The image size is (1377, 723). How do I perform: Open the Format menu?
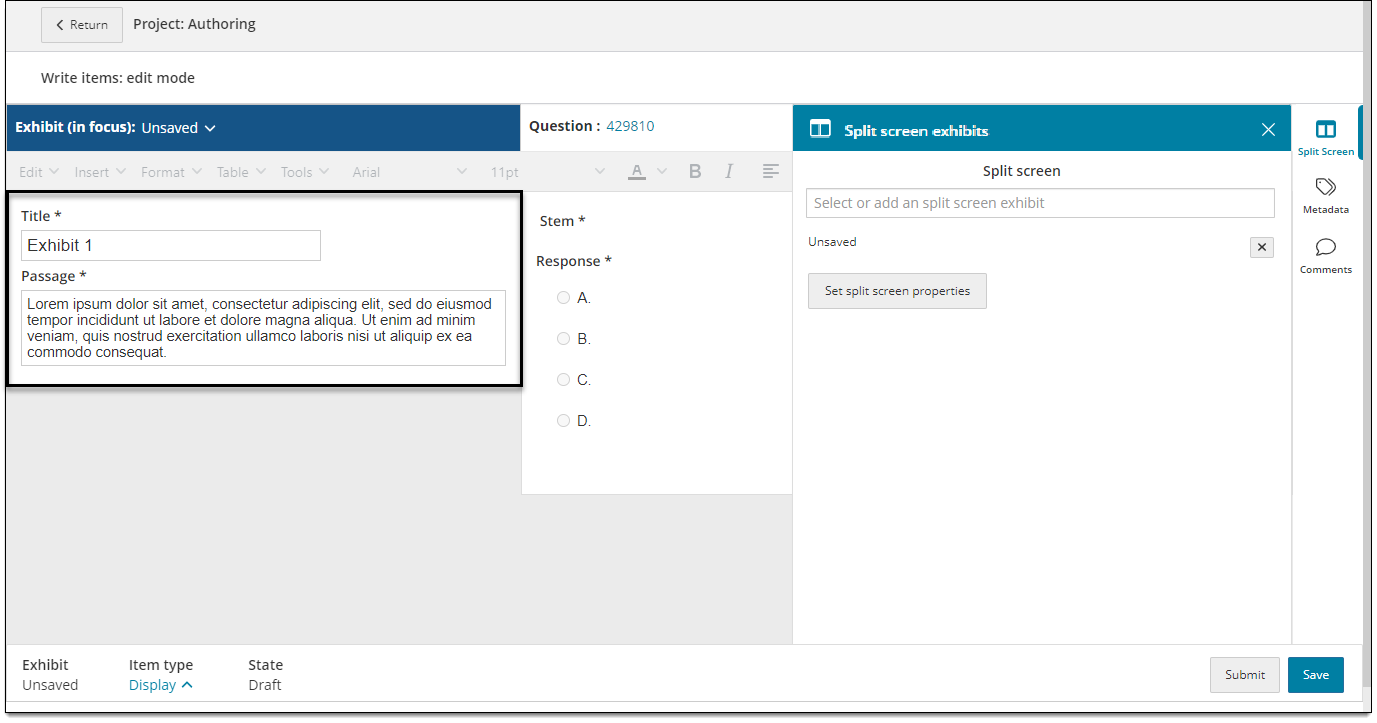[172, 172]
